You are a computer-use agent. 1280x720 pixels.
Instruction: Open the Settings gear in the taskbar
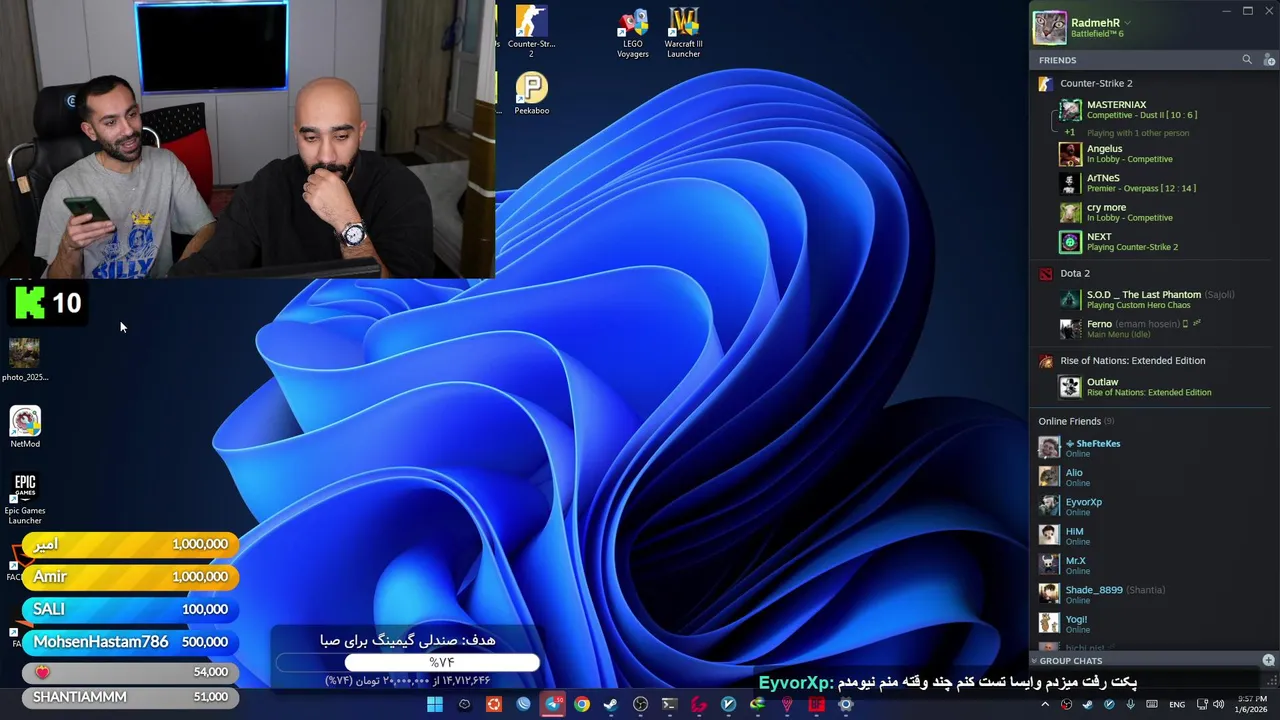tap(846, 705)
